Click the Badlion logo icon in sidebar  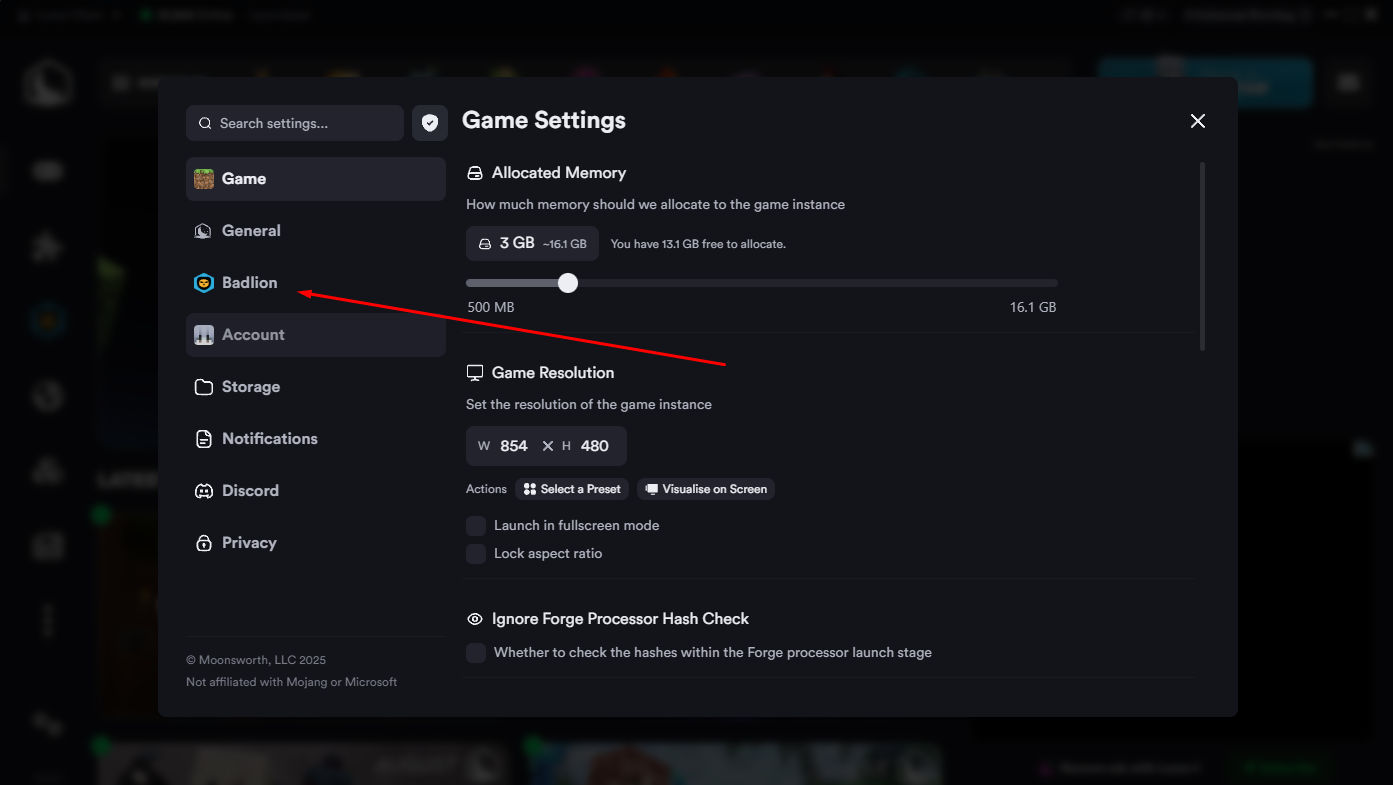[x=204, y=283]
